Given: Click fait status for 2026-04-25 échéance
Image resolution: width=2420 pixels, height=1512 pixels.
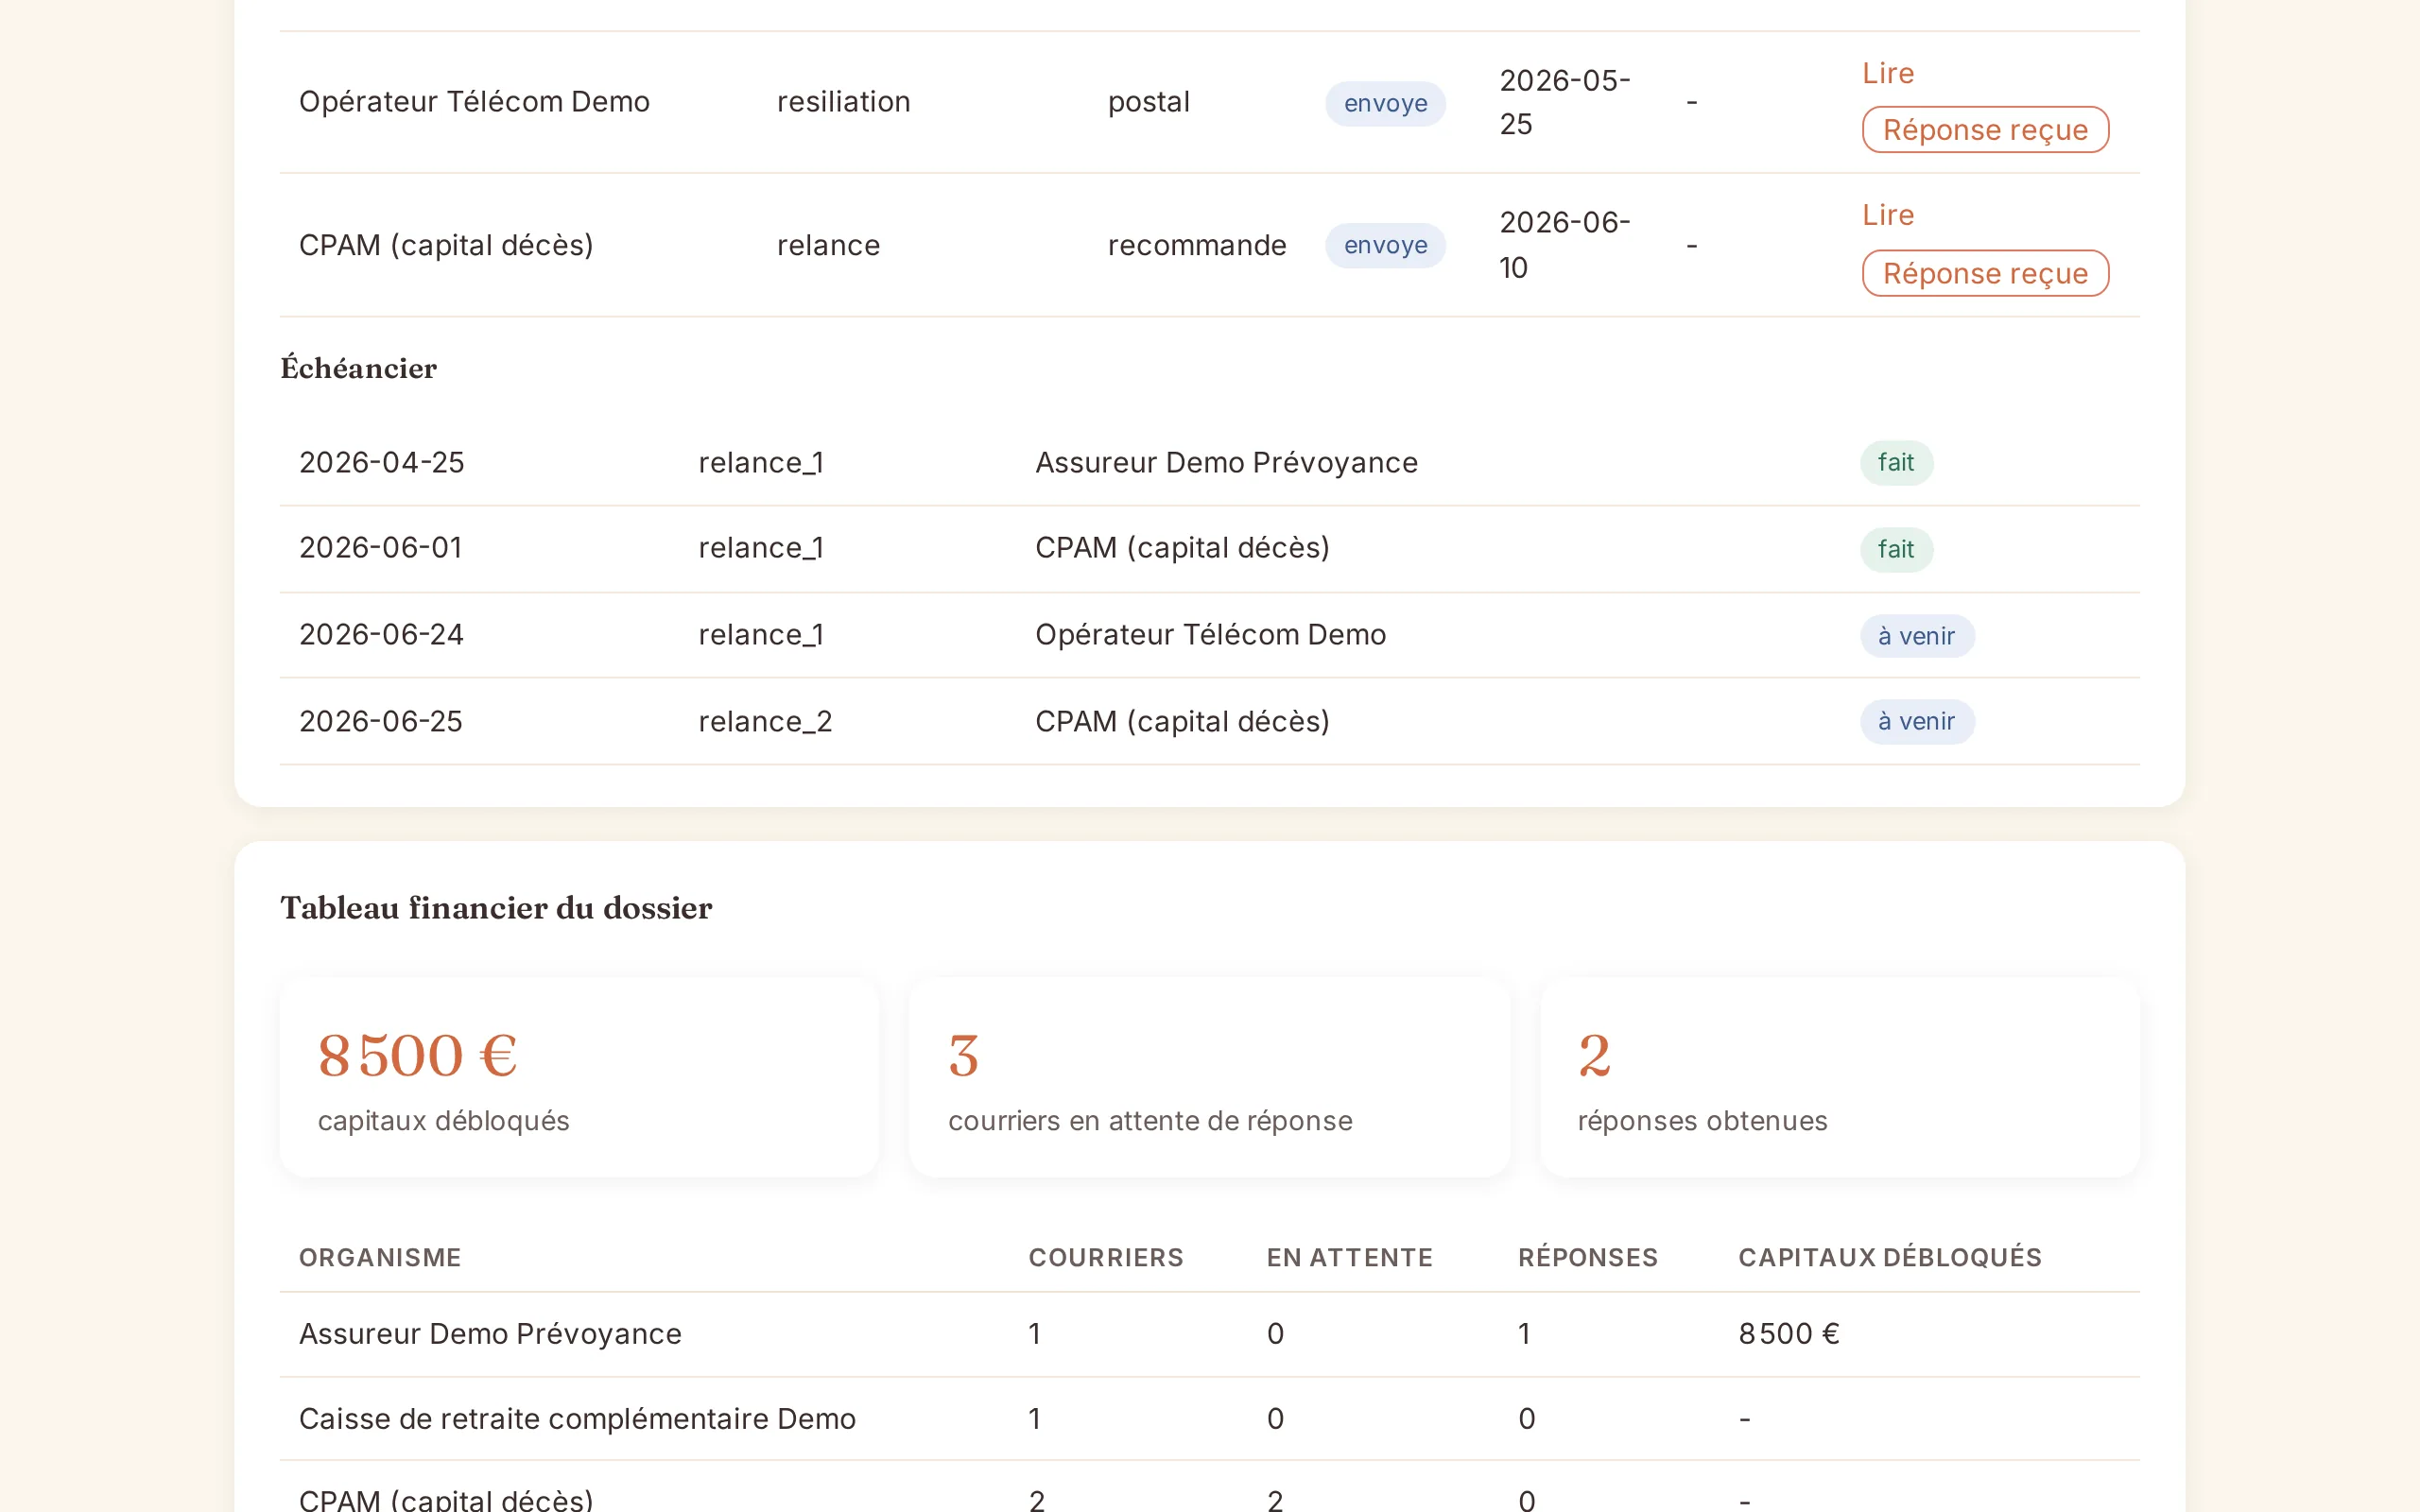Looking at the screenshot, I should click(1896, 463).
